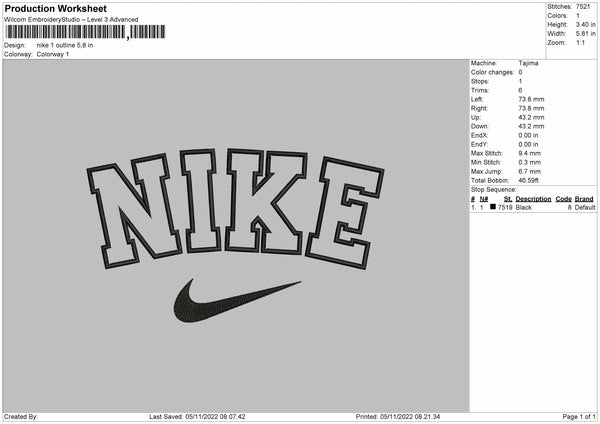Click the swoosh logo in the preview
Image resolution: width=600 pixels, height=424 pixels.
point(237,301)
